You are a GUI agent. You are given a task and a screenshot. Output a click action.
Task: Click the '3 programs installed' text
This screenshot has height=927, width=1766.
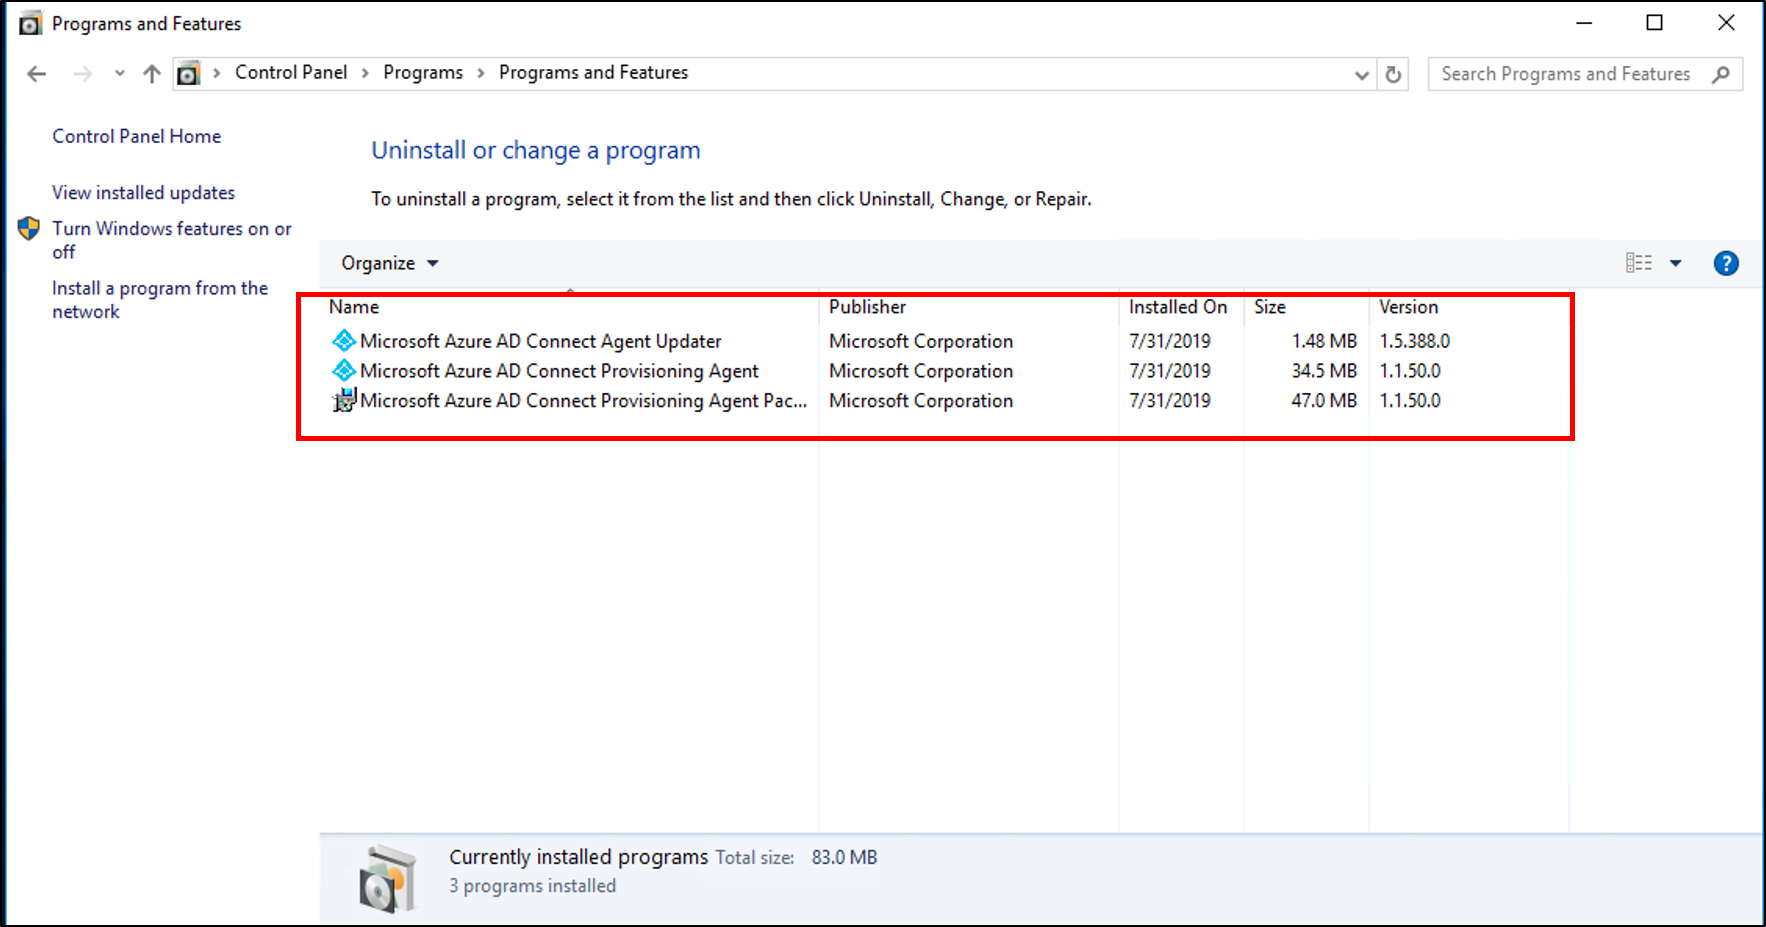(x=532, y=886)
